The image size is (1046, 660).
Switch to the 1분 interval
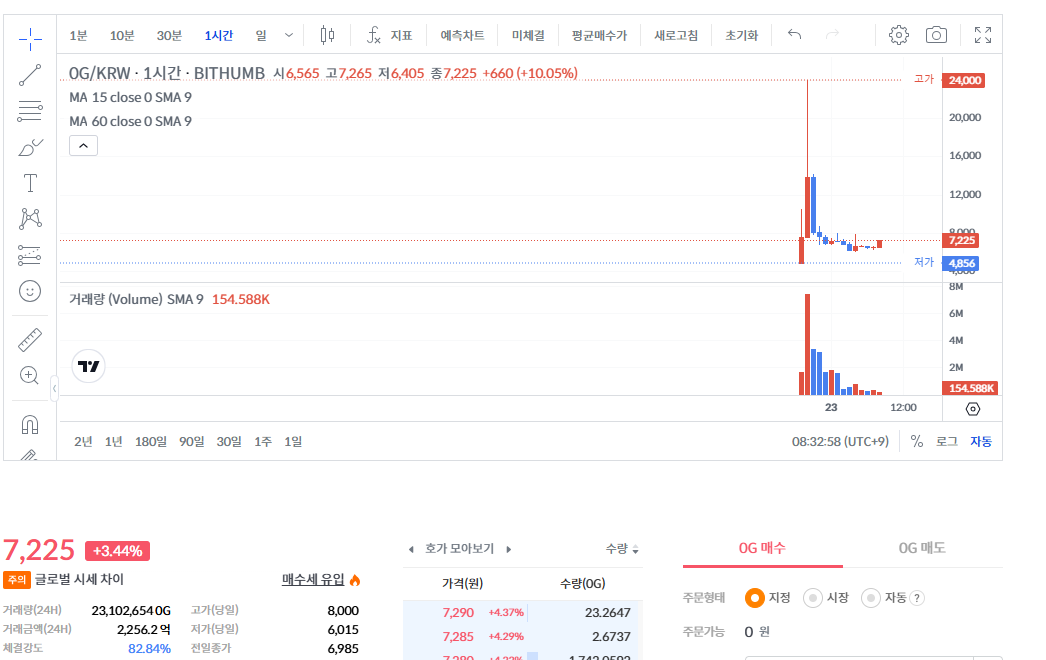(x=78, y=35)
